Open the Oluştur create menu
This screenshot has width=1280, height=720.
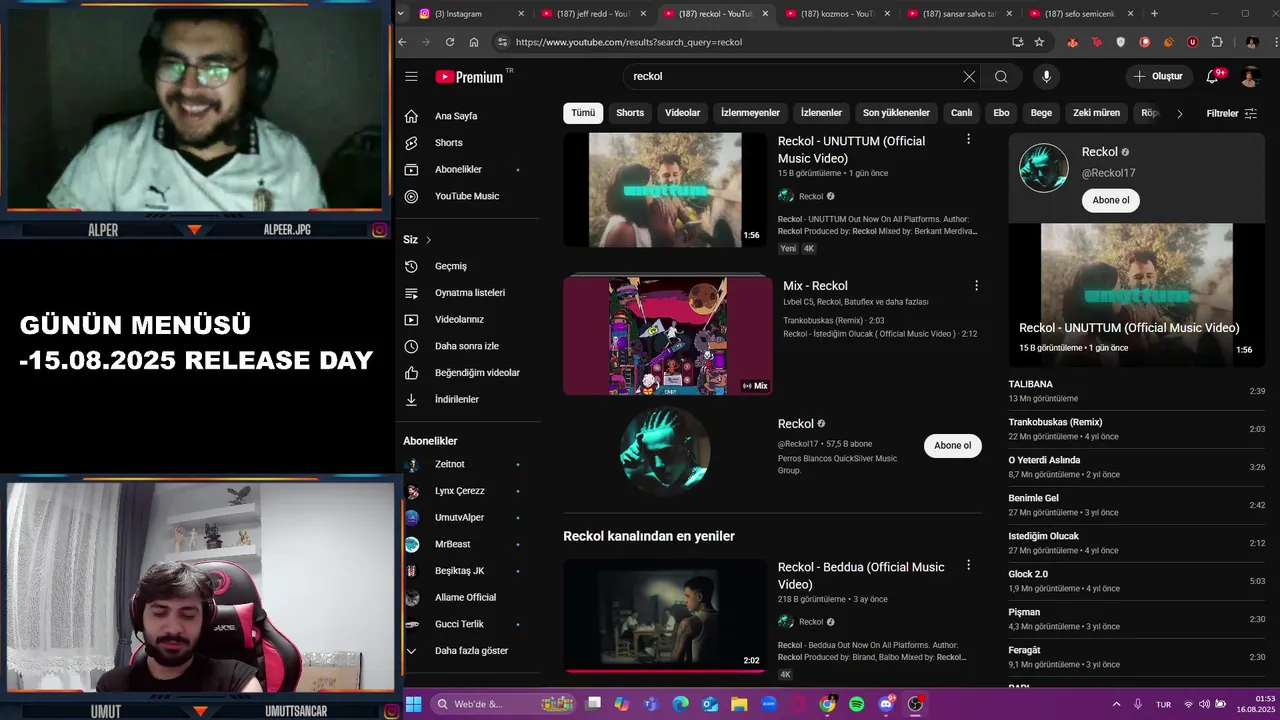click(x=1159, y=77)
